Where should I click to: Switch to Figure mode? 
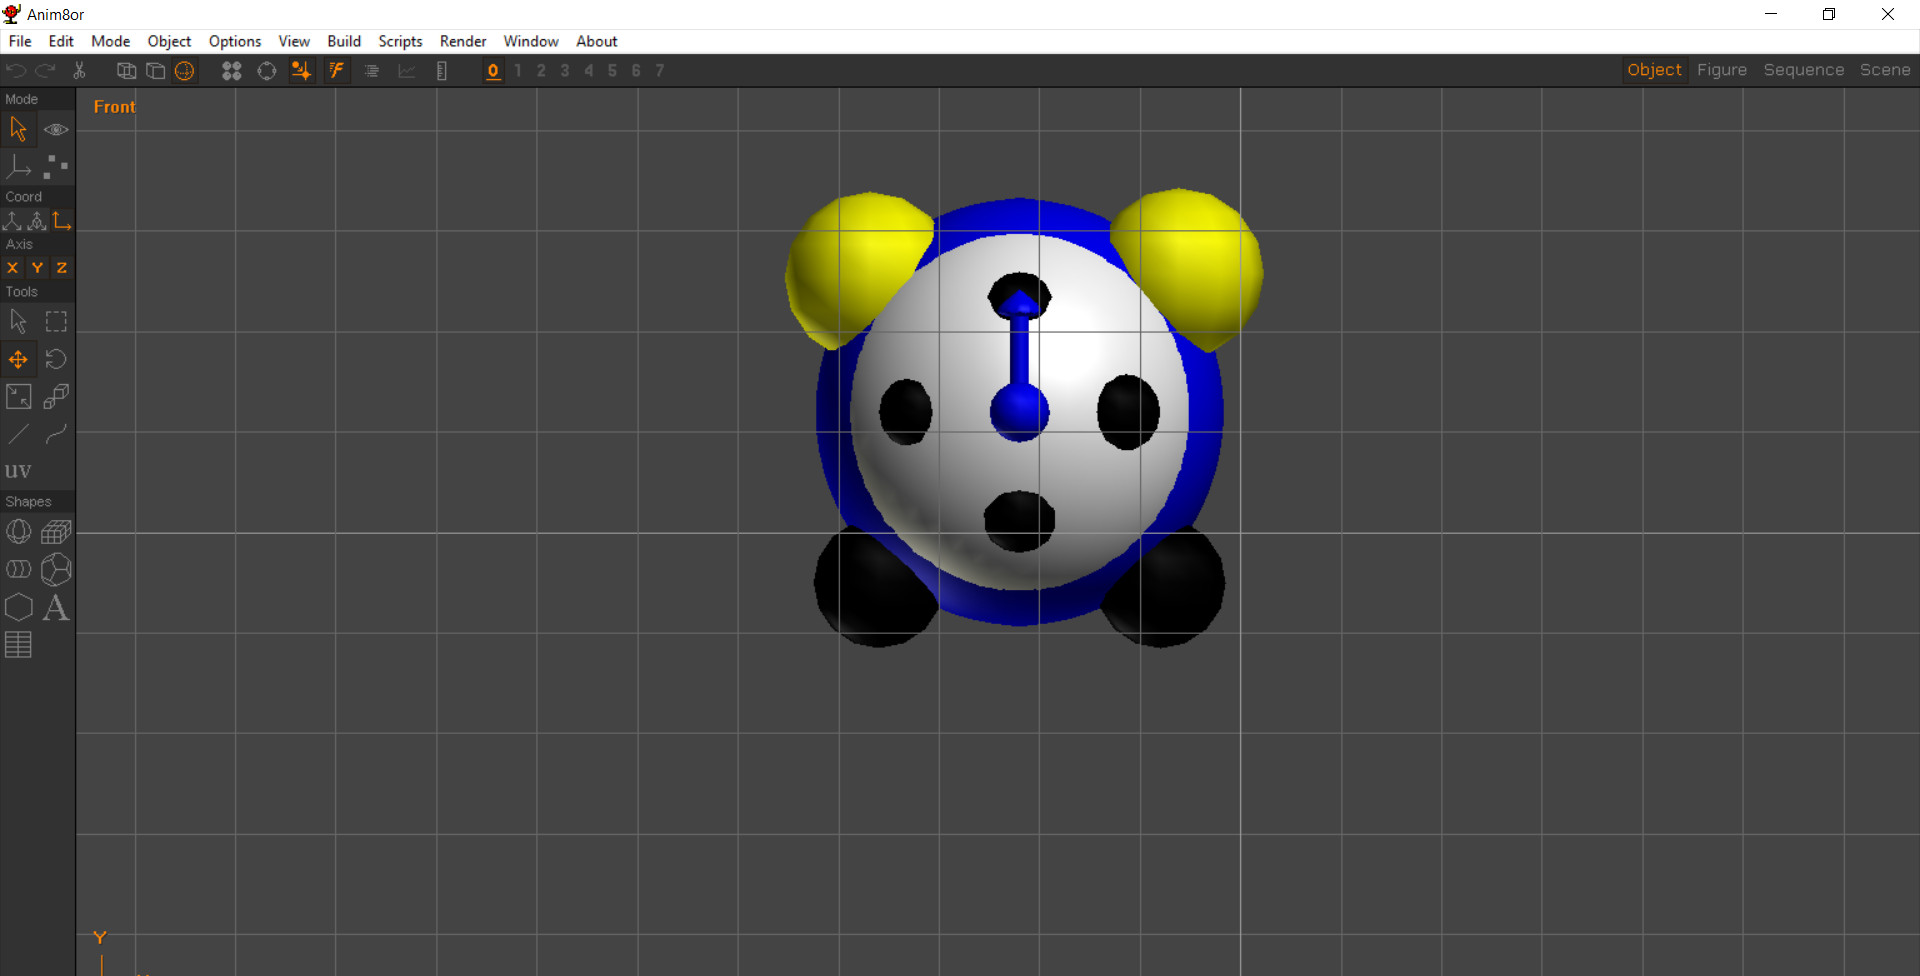pyautogui.click(x=1722, y=70)
